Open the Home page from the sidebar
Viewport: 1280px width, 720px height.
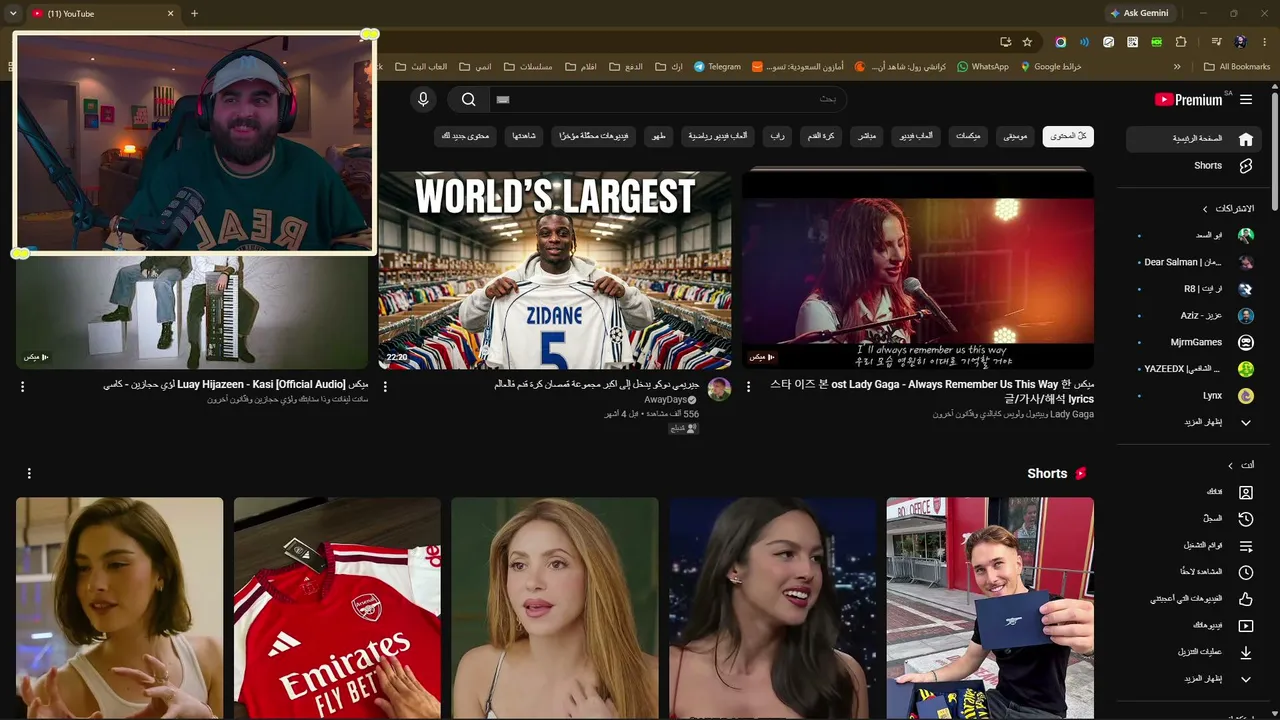[1194, 139]
